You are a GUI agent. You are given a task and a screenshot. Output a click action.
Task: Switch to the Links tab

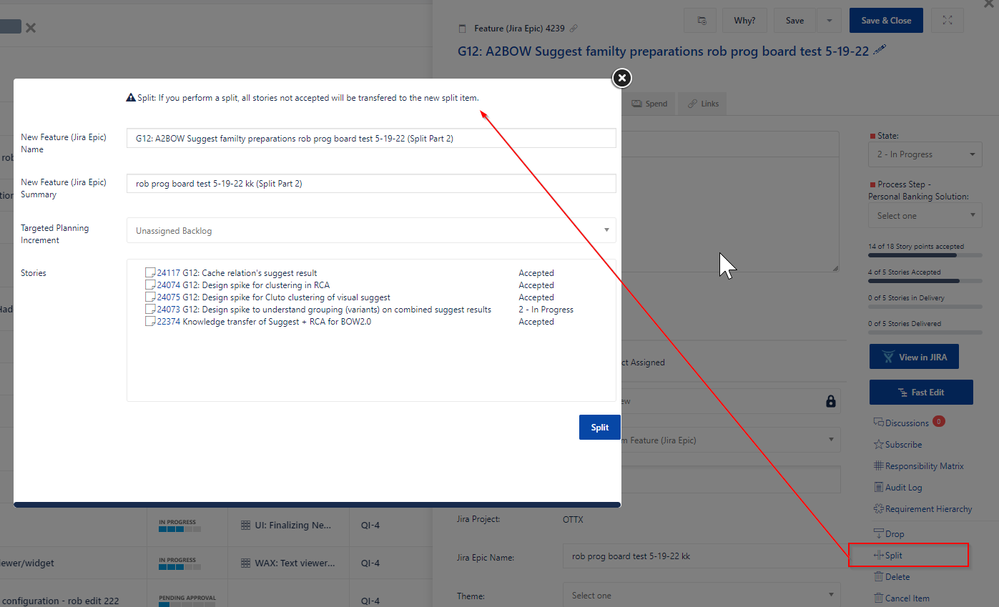703,103
